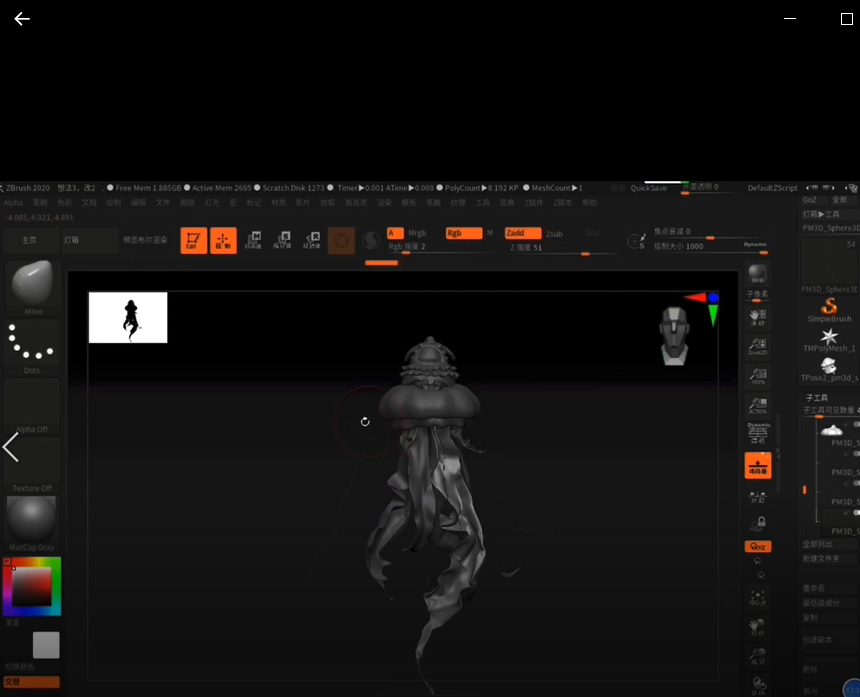Viewport: 860px width, 697px height.
Task: Click inside the color picker square
Action: 31,587
